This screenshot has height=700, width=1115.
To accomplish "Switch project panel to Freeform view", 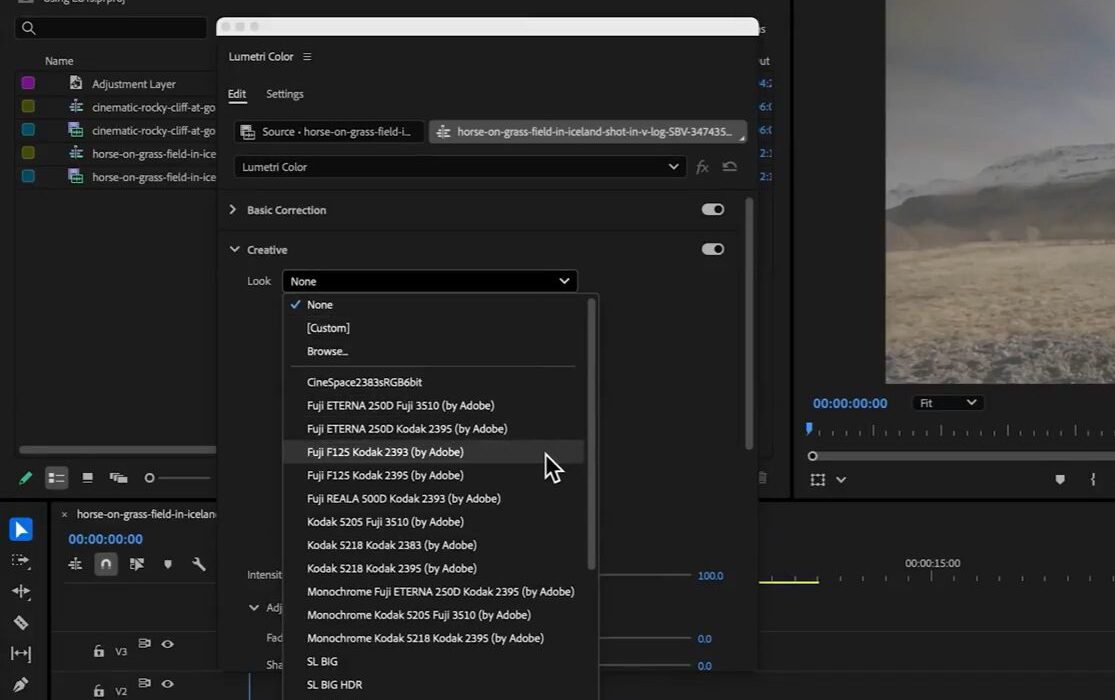I will pos(118,478).
